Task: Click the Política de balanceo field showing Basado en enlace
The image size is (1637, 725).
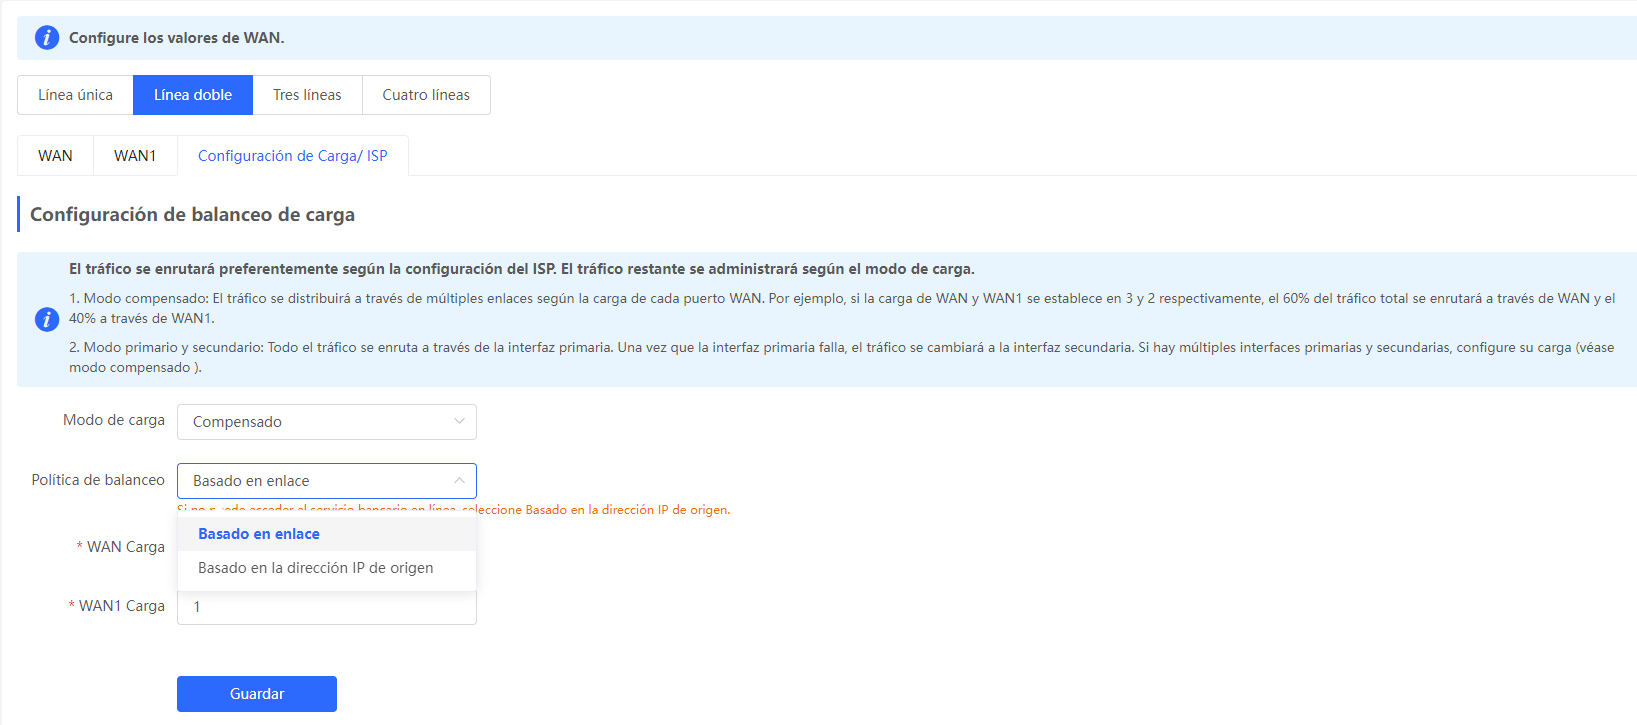Action: click(x=327, y=481)
